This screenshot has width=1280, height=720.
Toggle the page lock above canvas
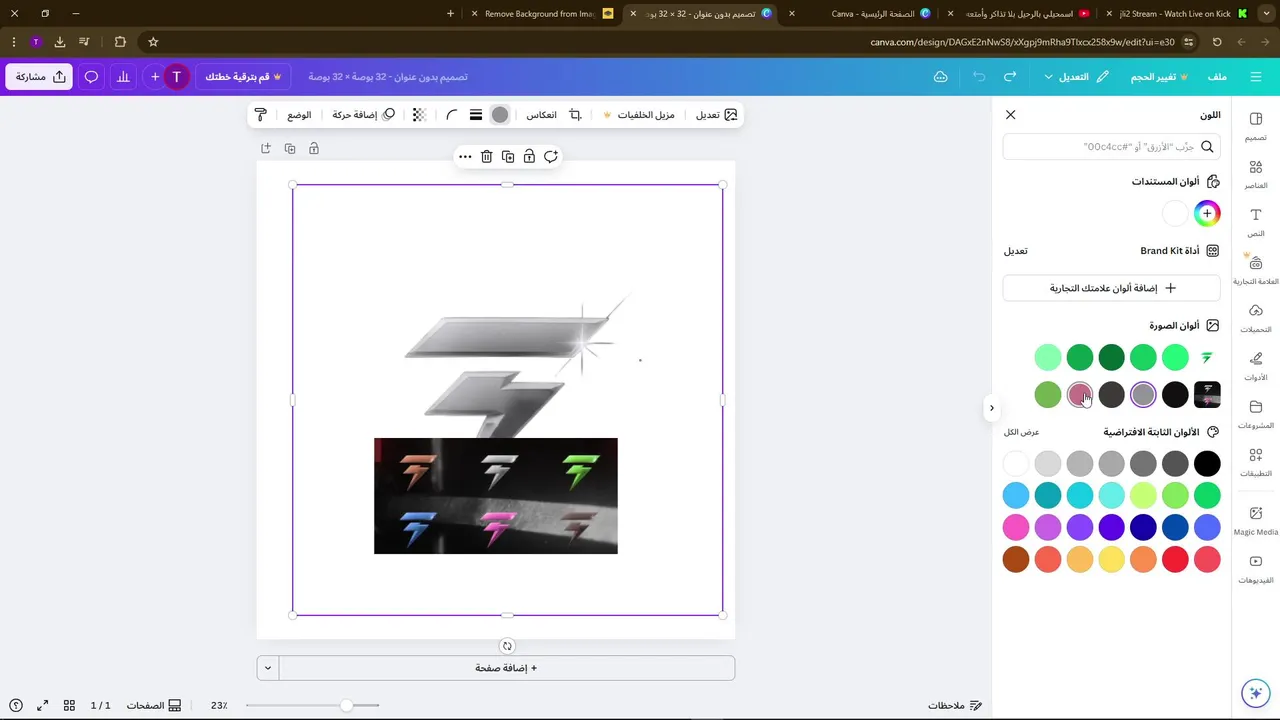[314, 148]
